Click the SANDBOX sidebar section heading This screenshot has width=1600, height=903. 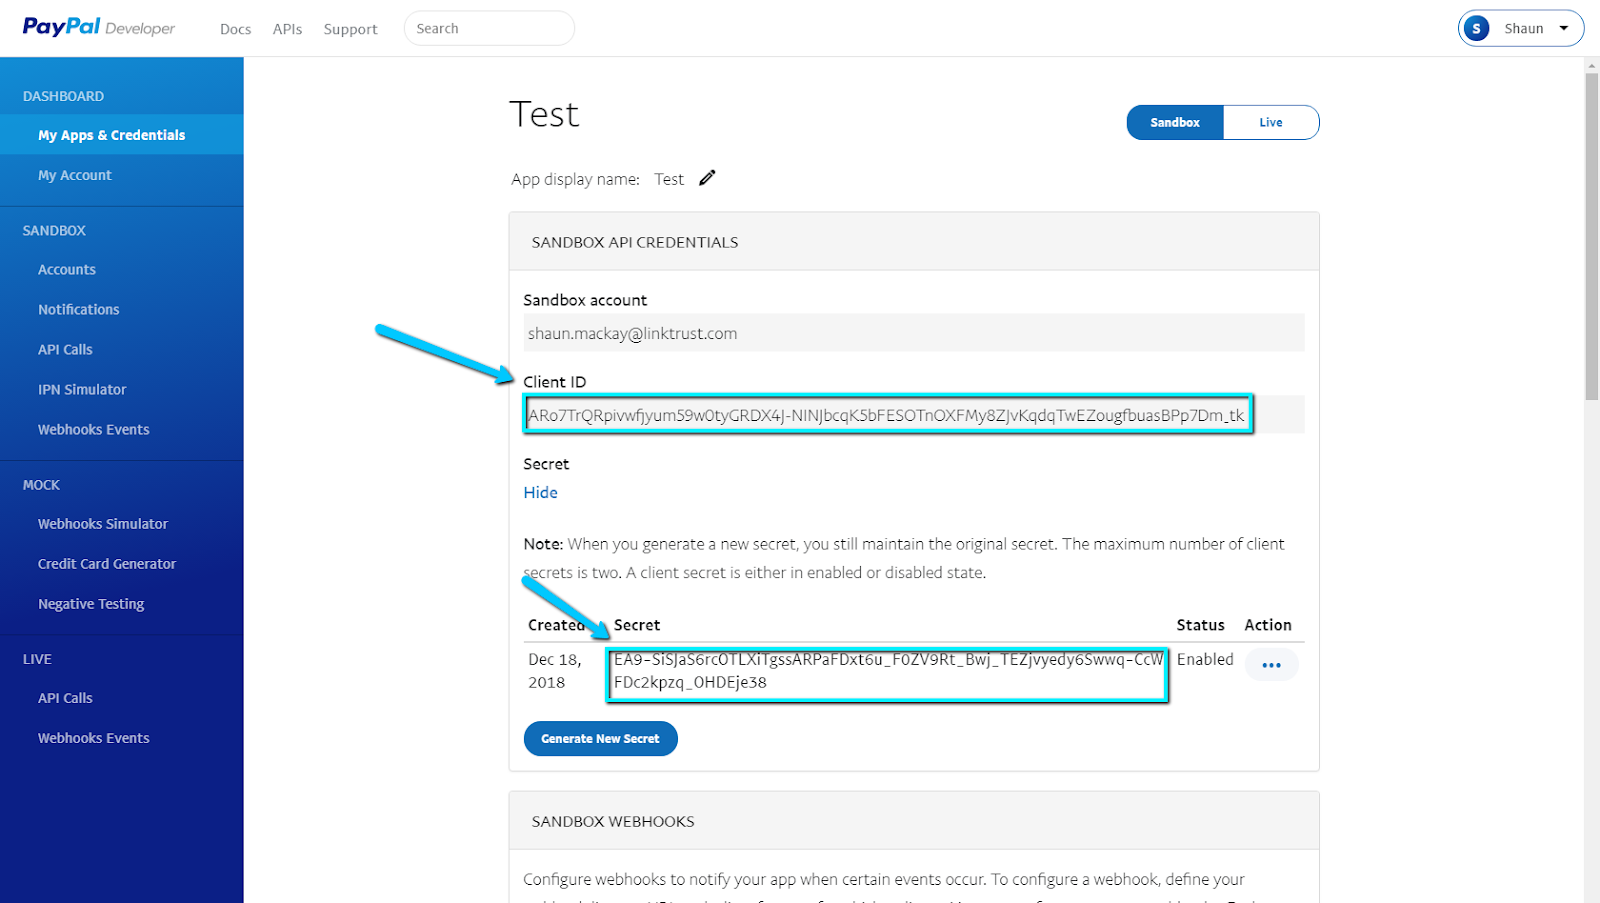[54, 230]
